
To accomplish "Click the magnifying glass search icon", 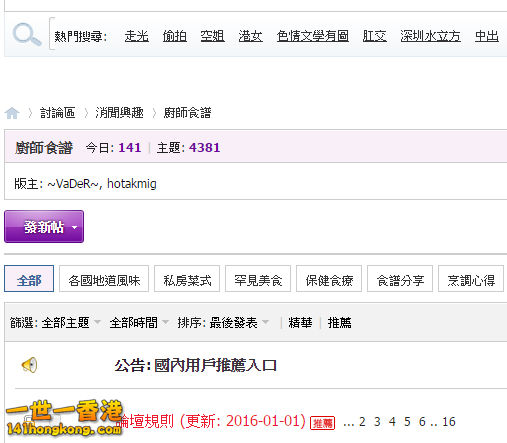I will (27, 34).
